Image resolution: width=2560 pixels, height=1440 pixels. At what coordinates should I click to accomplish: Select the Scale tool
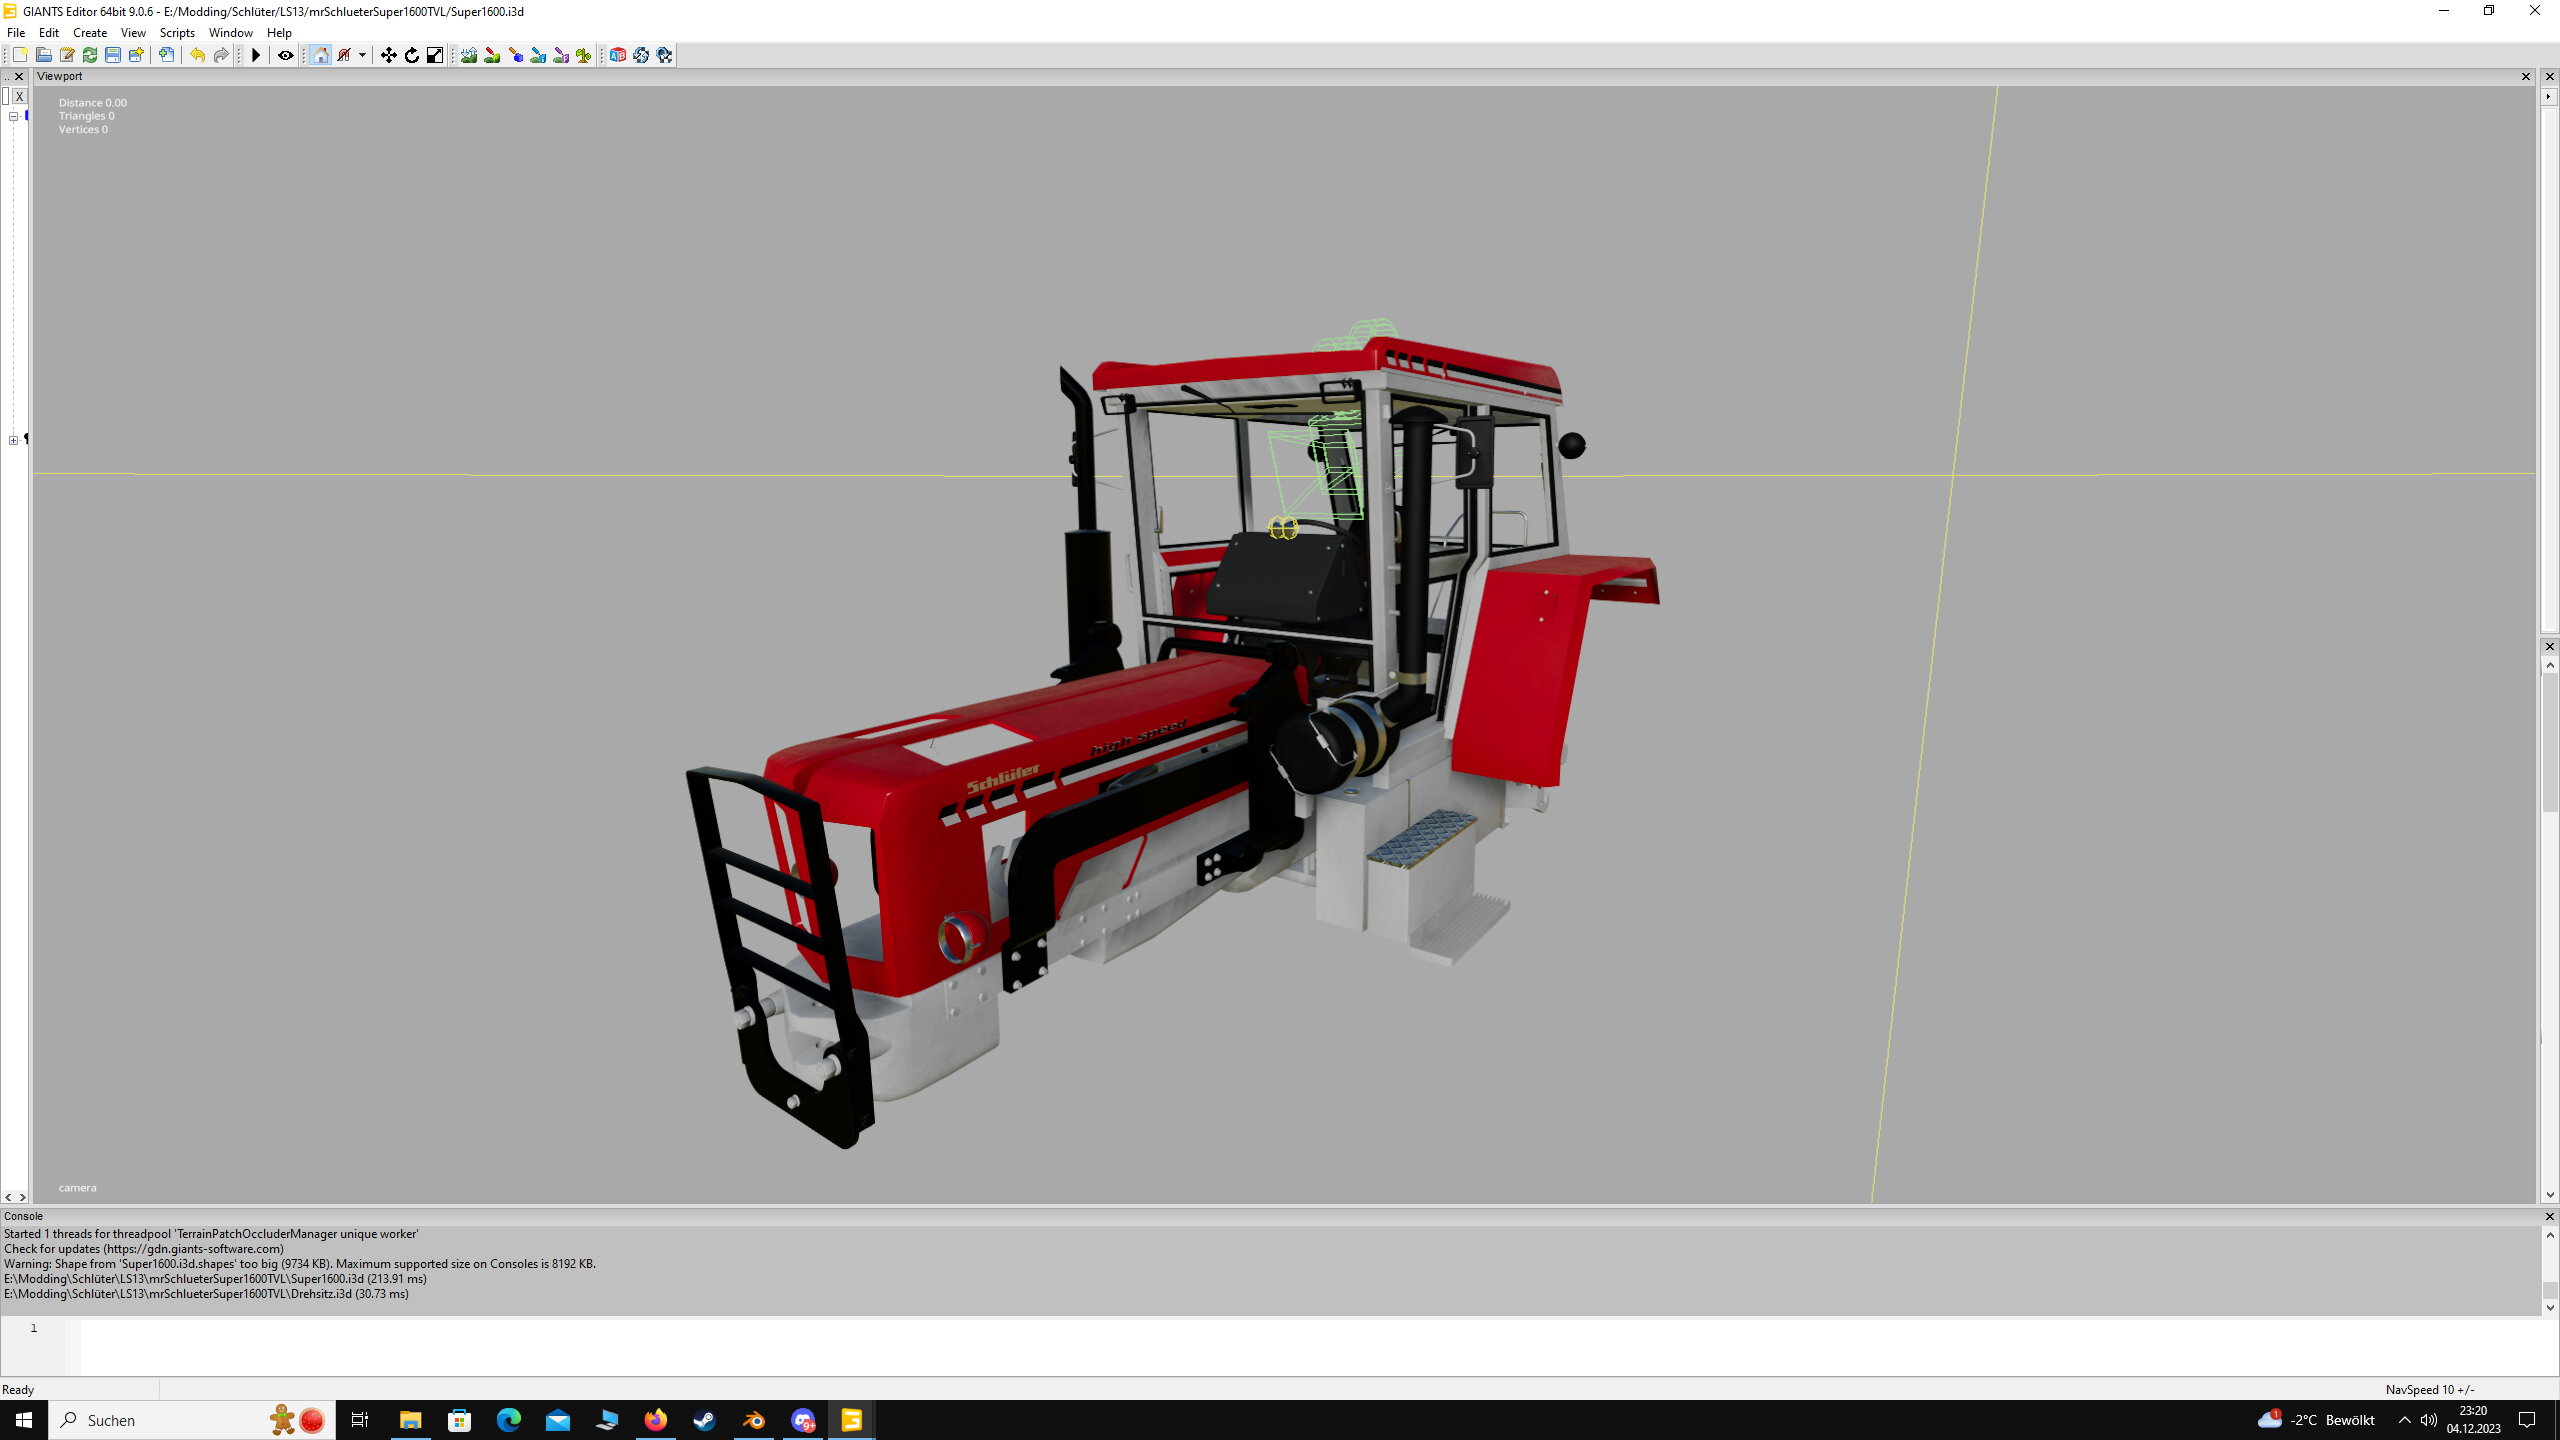[x=435, y=55]
